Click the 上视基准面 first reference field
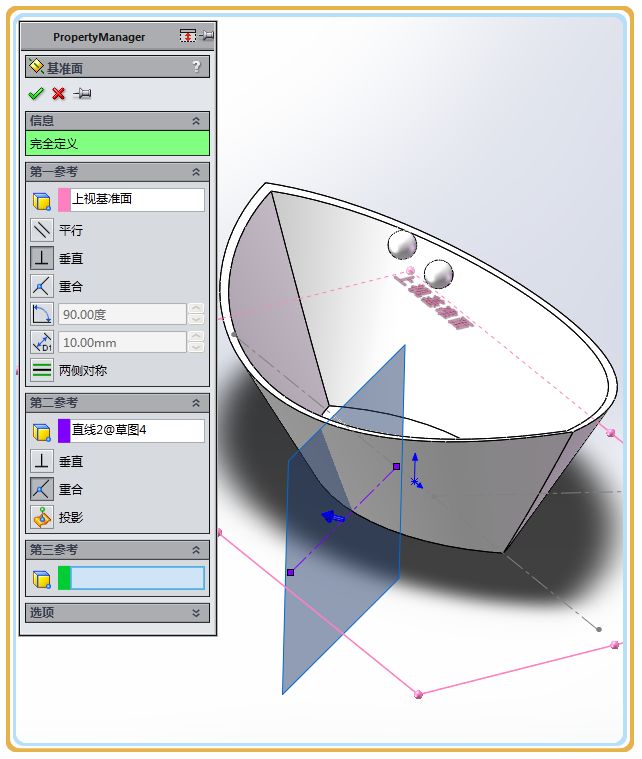642x759 pixels. pos(138,199)
